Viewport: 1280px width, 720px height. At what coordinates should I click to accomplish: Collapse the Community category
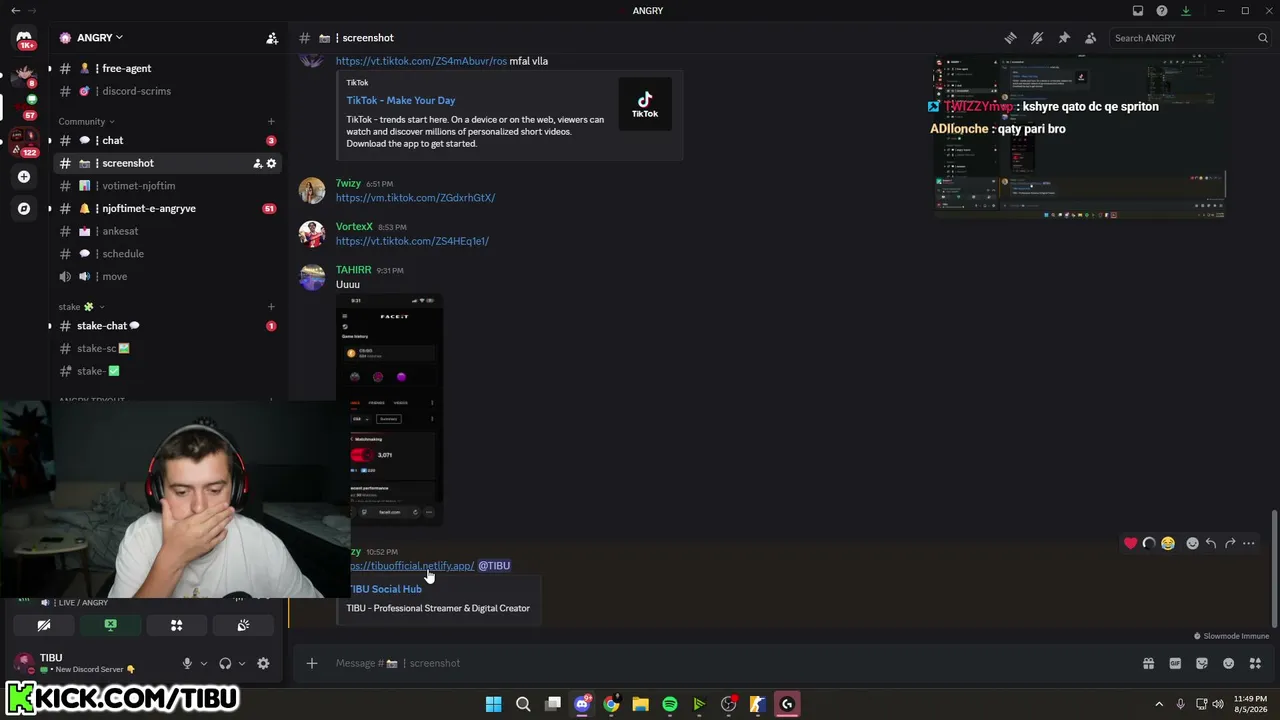click(x=86, y=122)
